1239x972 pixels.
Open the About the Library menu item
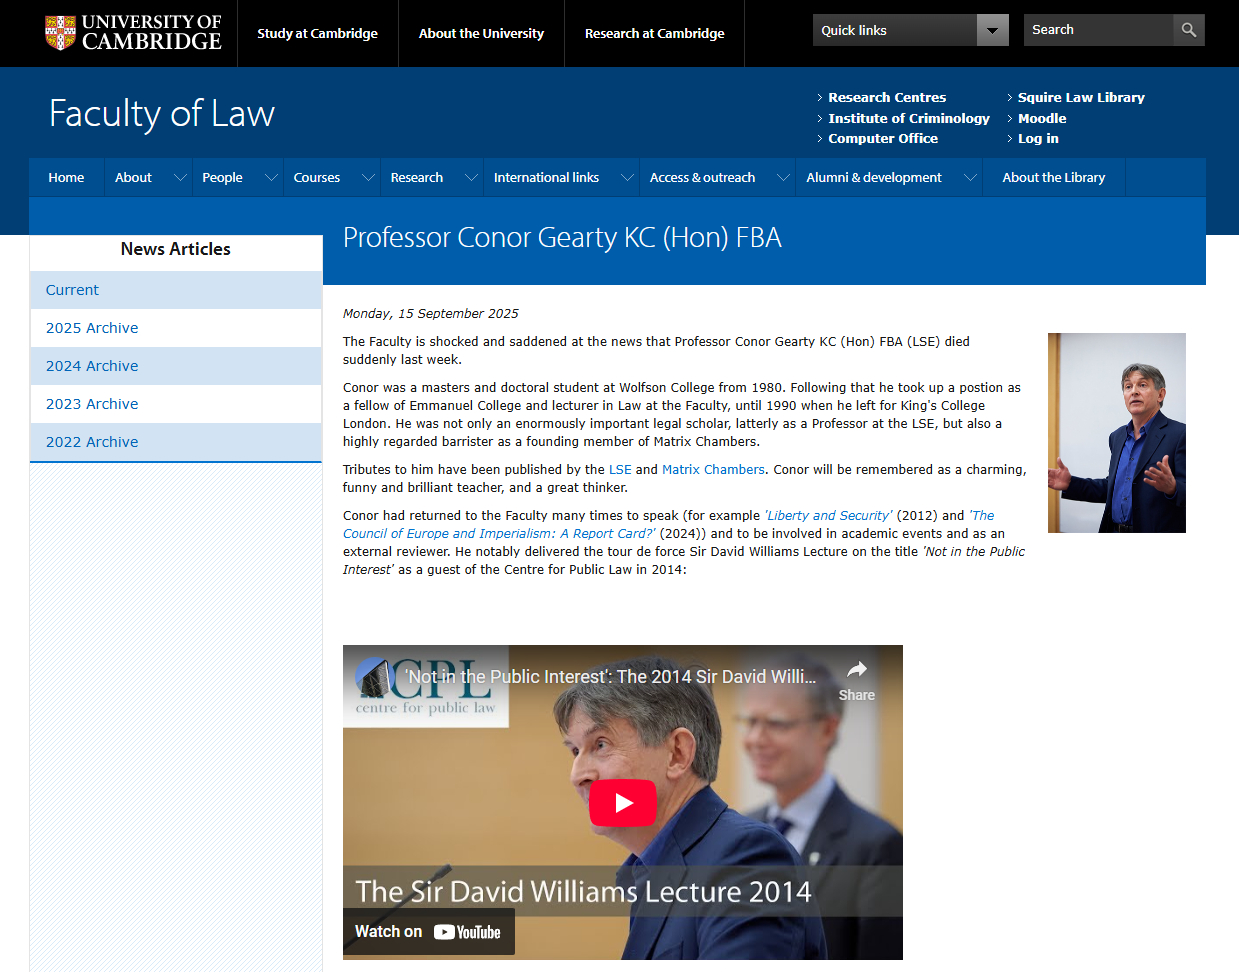click(x=1053, y=177)
